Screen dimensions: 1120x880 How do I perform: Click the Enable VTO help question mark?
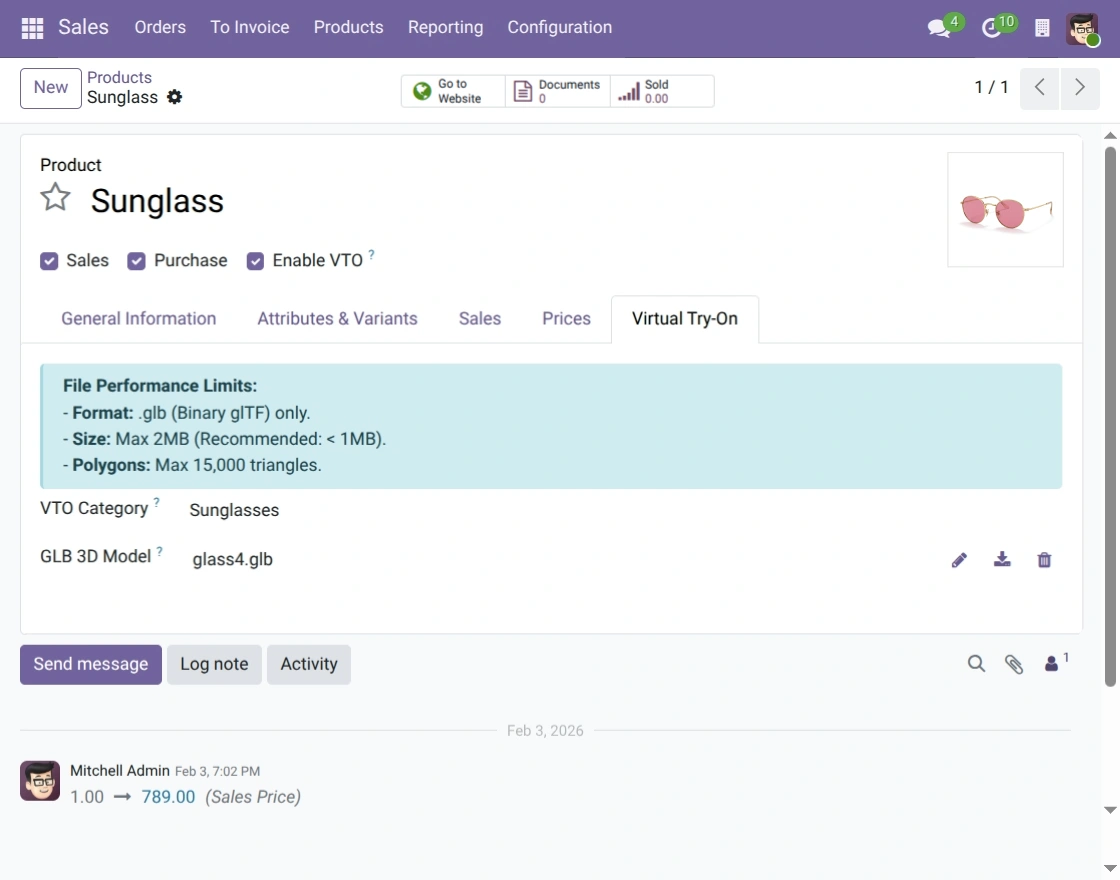pyautogui.click(x=371, y=254)
